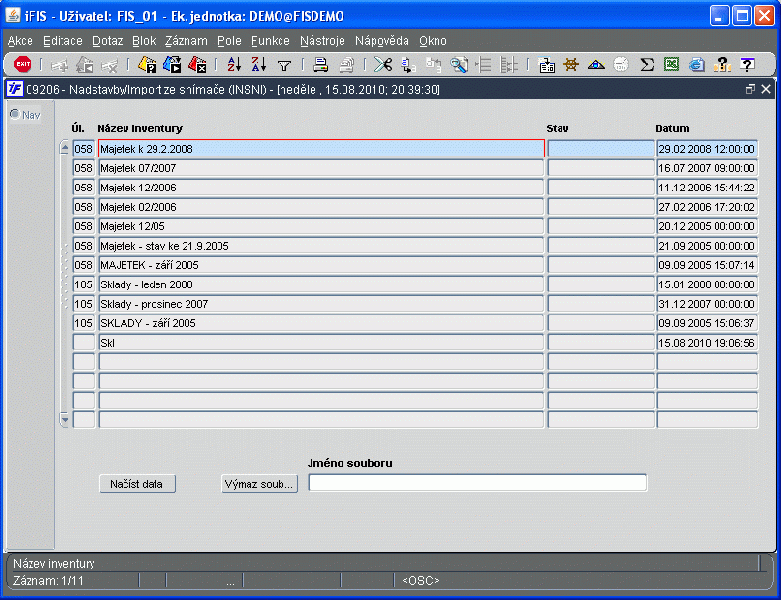Sort ascending with the A-Z icon
The height and width of the screenshot is (600, 781).
click(234, 65)
